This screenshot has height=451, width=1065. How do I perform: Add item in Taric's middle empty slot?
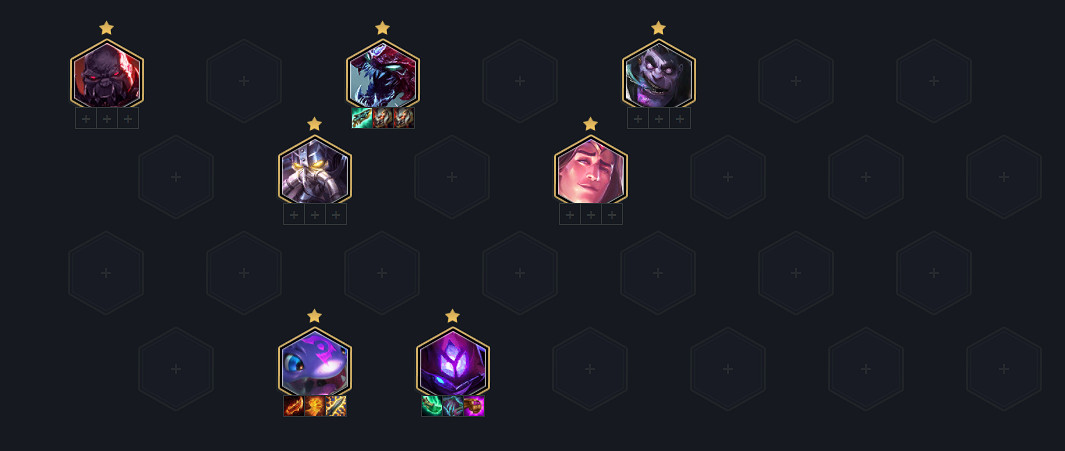click(591, 215)
